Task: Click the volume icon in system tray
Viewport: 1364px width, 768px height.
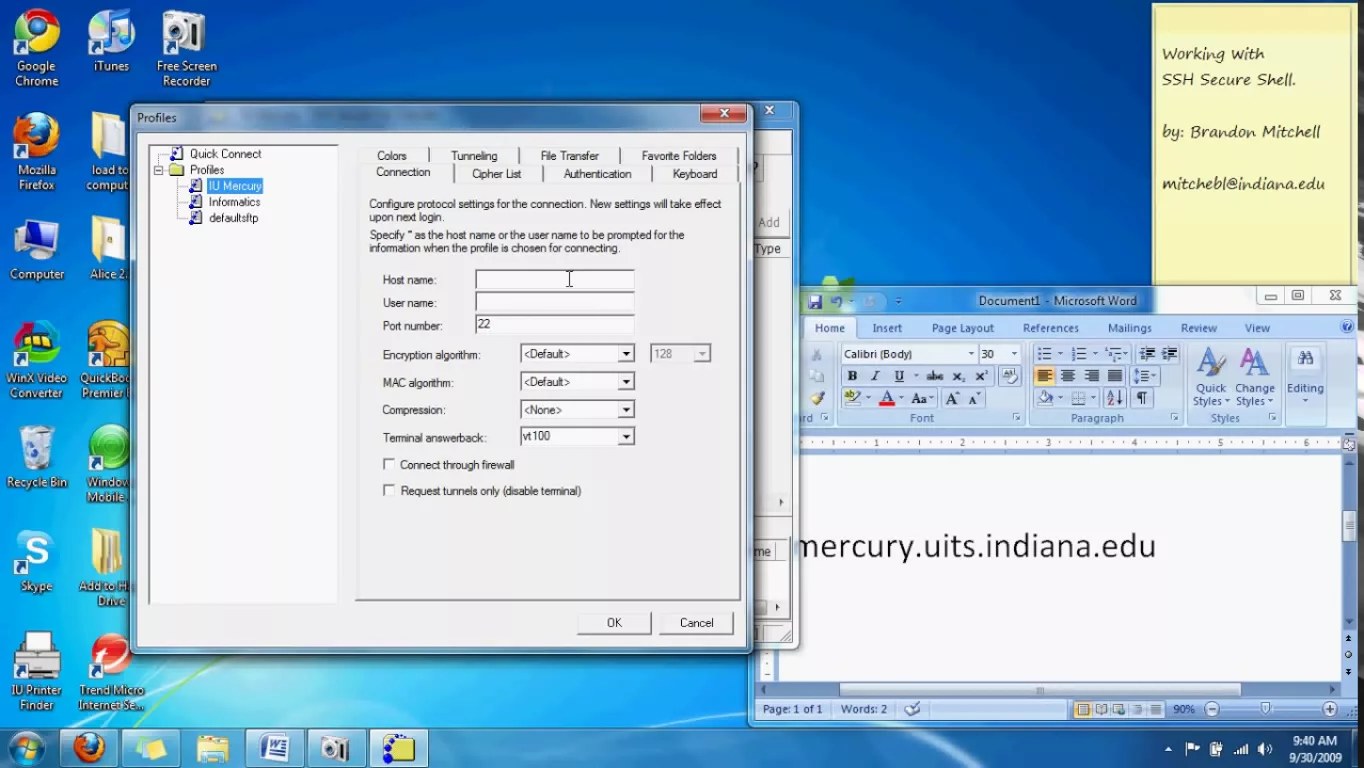Action: (1265, 749)
